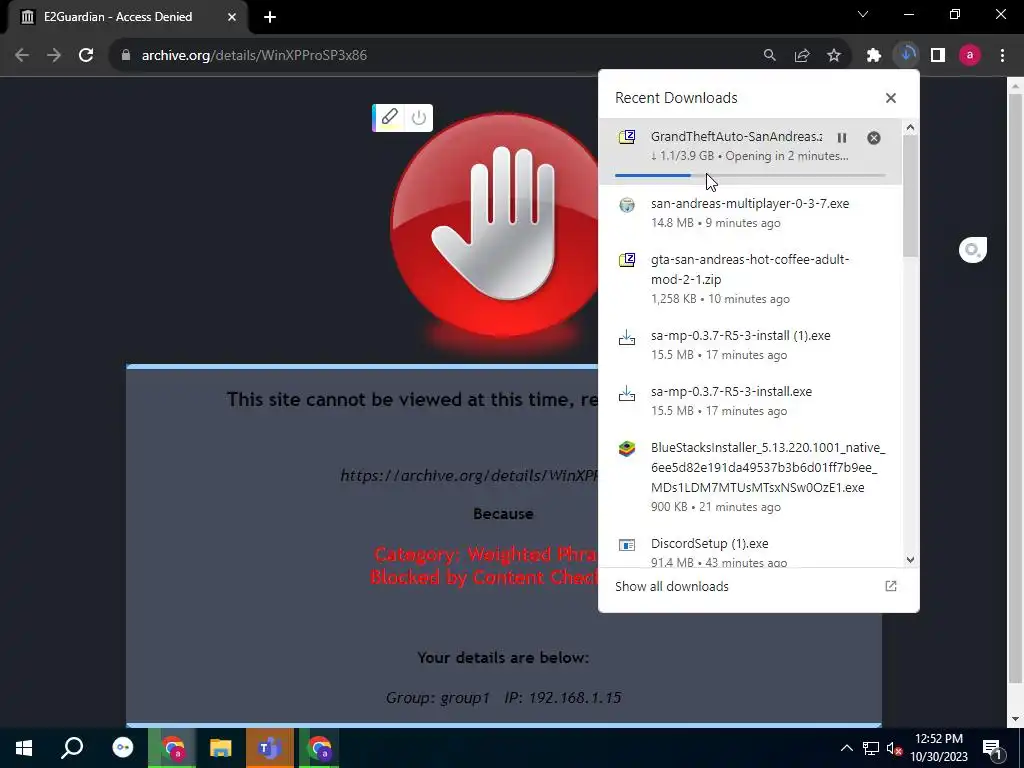Click the round white app icon on taskbar
The height and width of the screenshot is (768, 1024).
123,748
